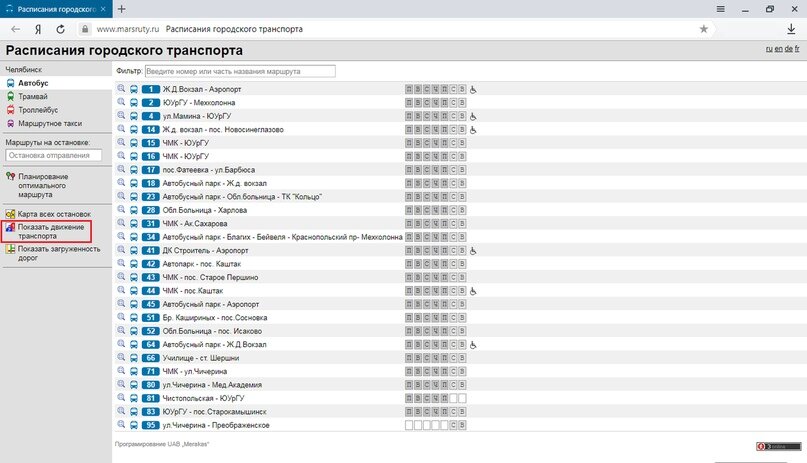Select Автобус transport mode
This screenshot has height=463, width=807.
pyautogui.click(x=33, y=83)
